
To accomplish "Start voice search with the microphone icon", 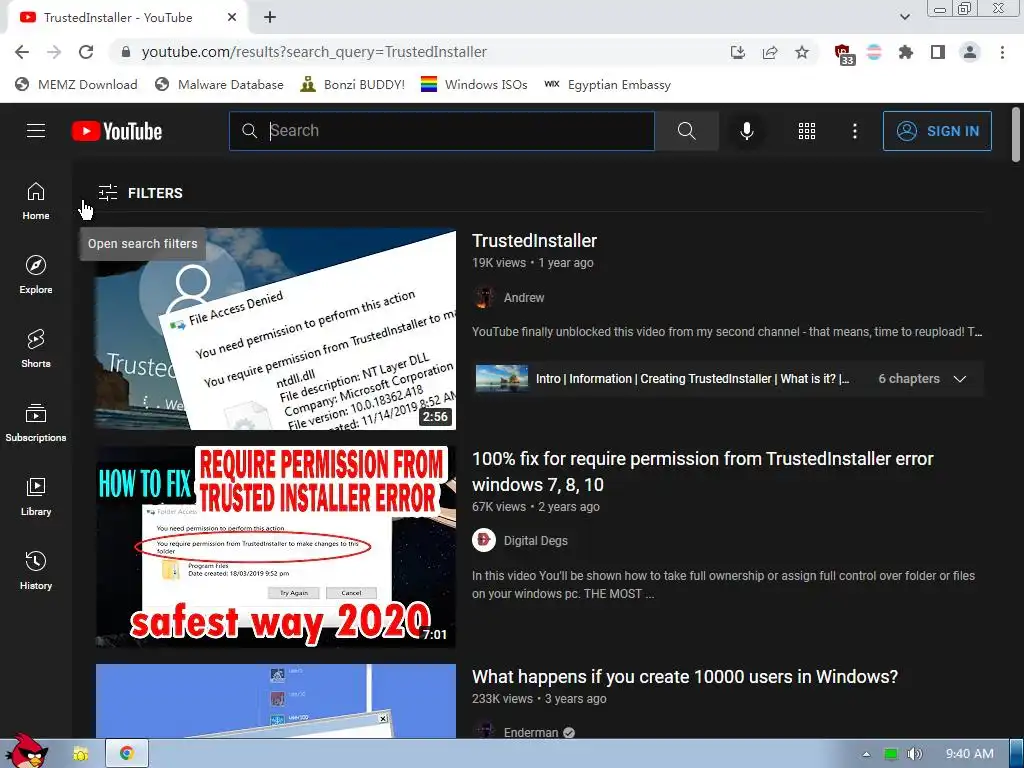I will pyautogui.click(x=746, y=131).
